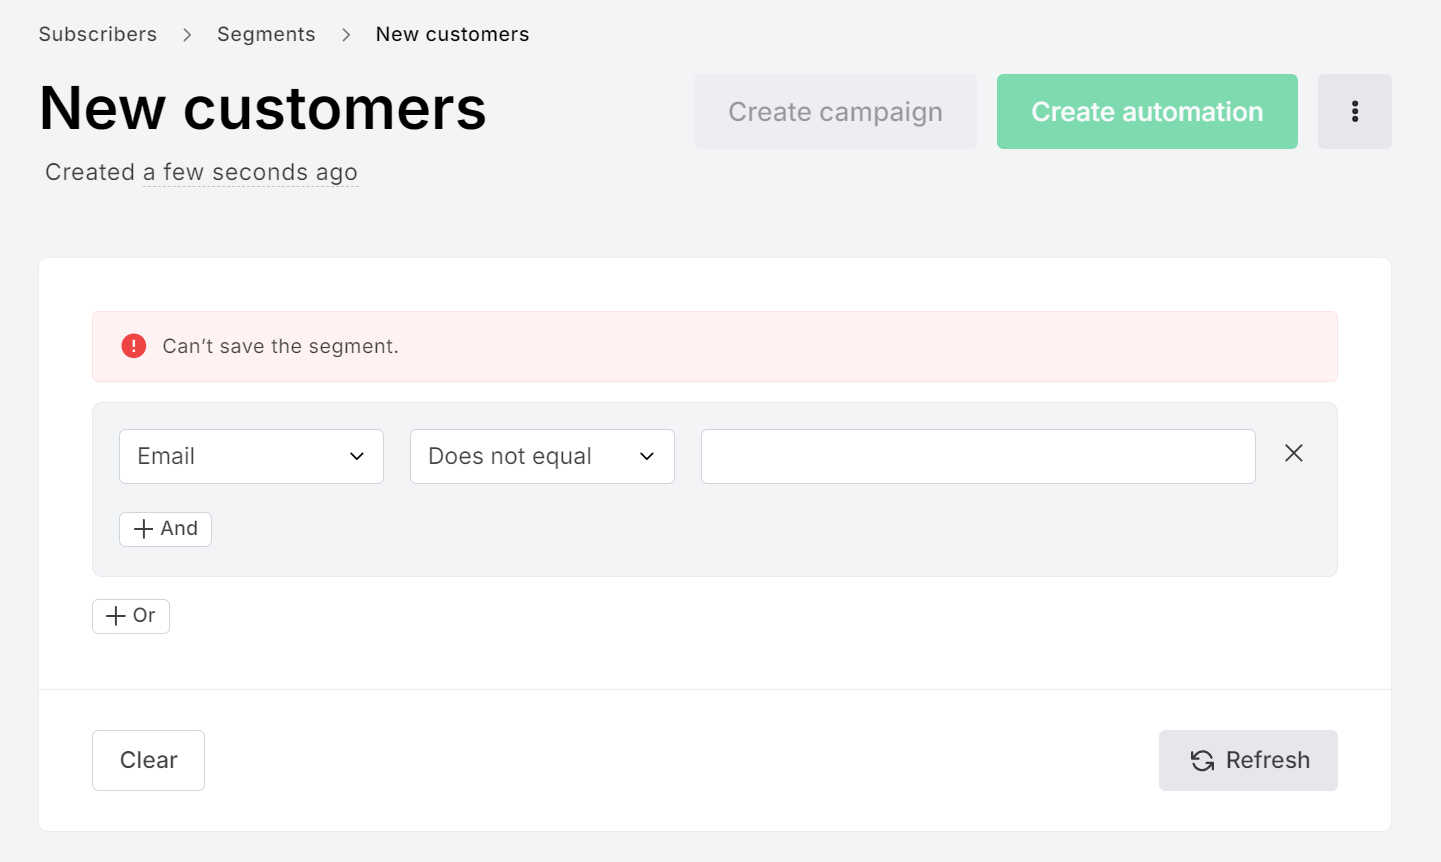Image resolution: width=1441 pixels, height=862 pixels.
Task: Go to Segments in the breadcrumb trail
Action: pyautogui.click(x=266, y=33)
